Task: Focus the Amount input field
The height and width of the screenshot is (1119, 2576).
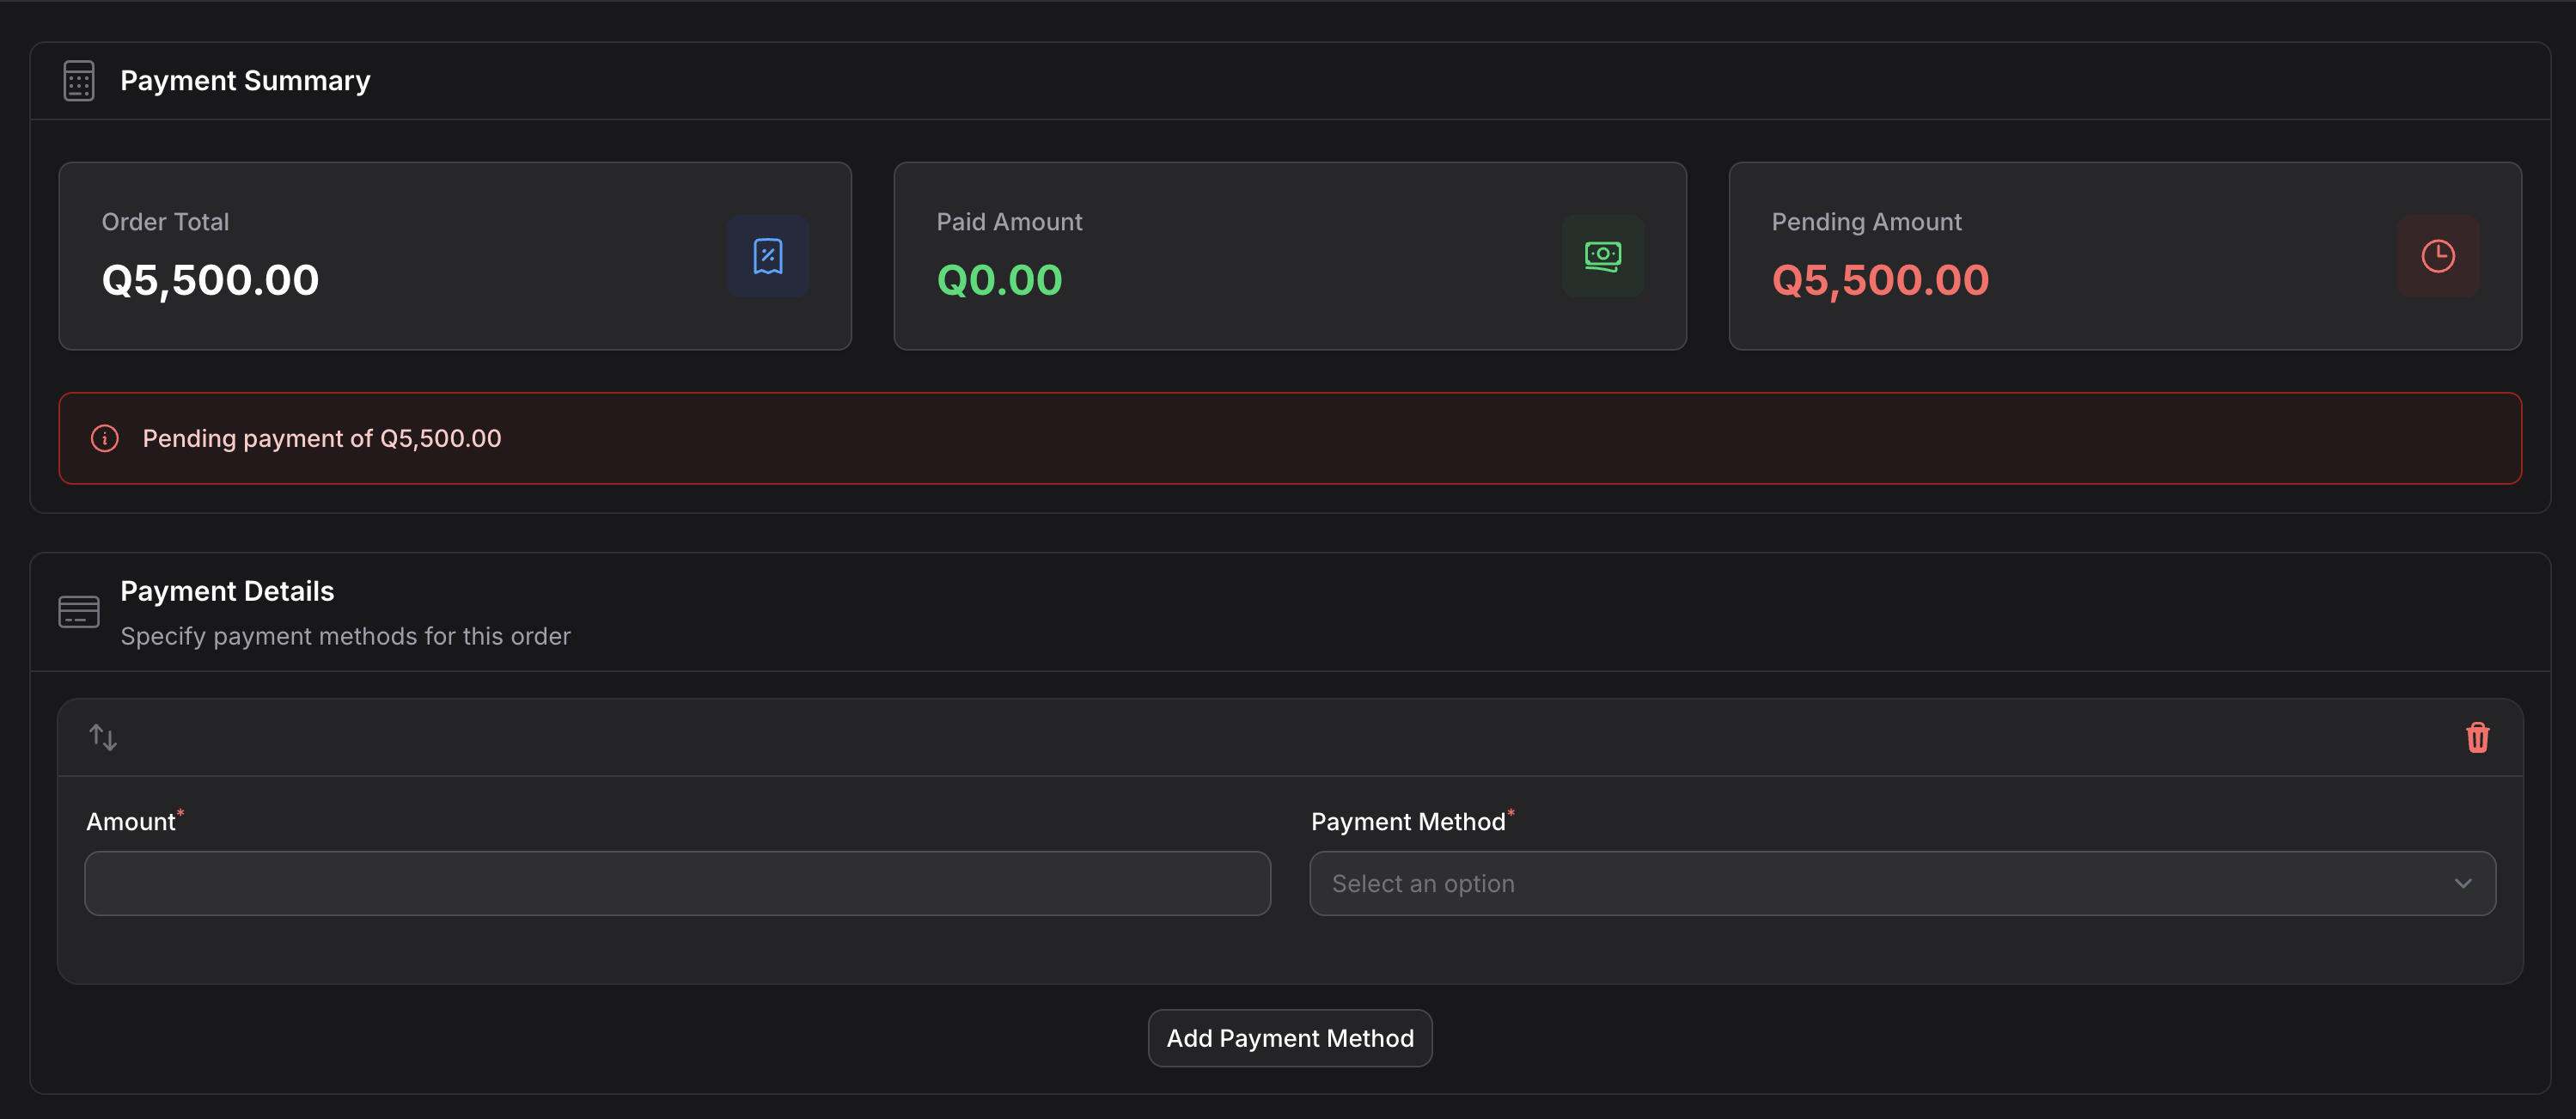Action: coord(677,883)
